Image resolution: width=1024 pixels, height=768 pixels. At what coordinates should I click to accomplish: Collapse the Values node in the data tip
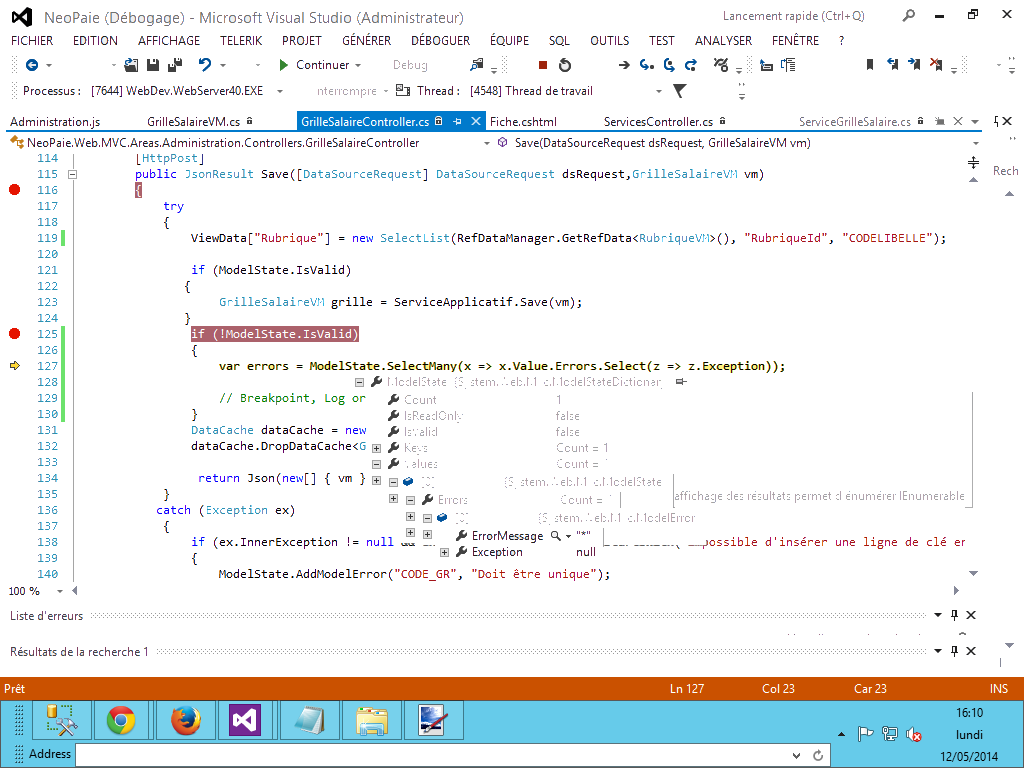coord(377,464)
